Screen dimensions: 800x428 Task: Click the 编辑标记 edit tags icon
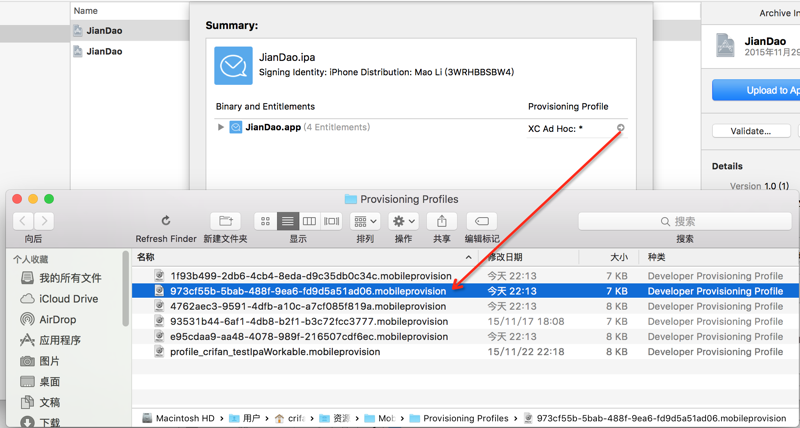[x=482, y=221]
